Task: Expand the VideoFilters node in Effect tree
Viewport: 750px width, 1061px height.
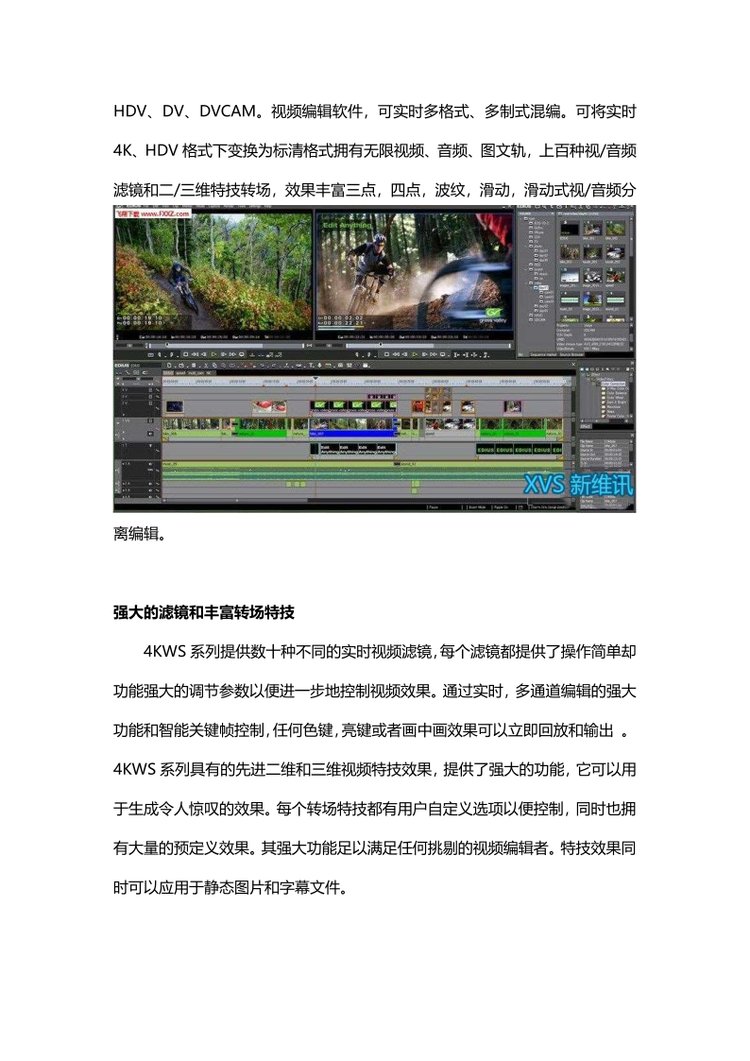Action: pos(589,381)
